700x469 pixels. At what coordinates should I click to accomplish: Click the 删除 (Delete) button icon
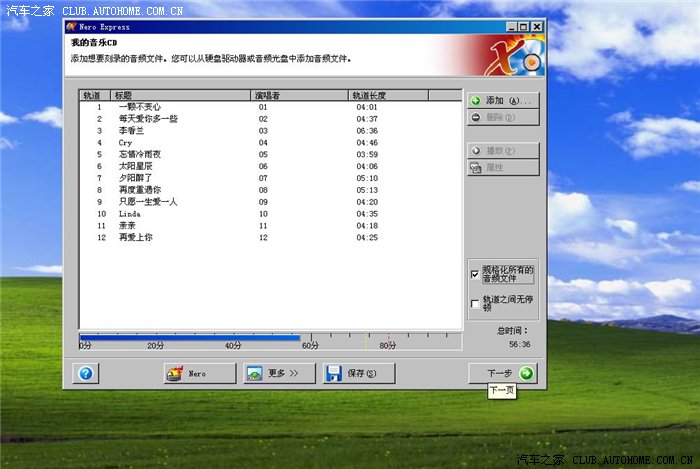coord(476,117)
